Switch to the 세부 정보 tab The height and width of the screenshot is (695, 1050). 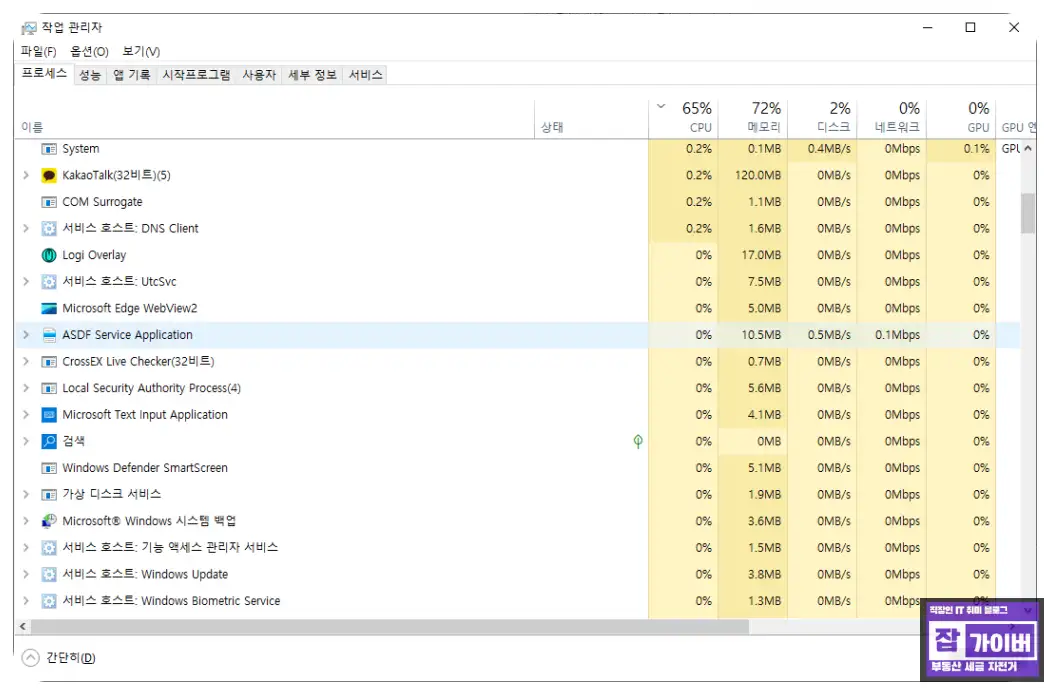click(x=312, y=75)
